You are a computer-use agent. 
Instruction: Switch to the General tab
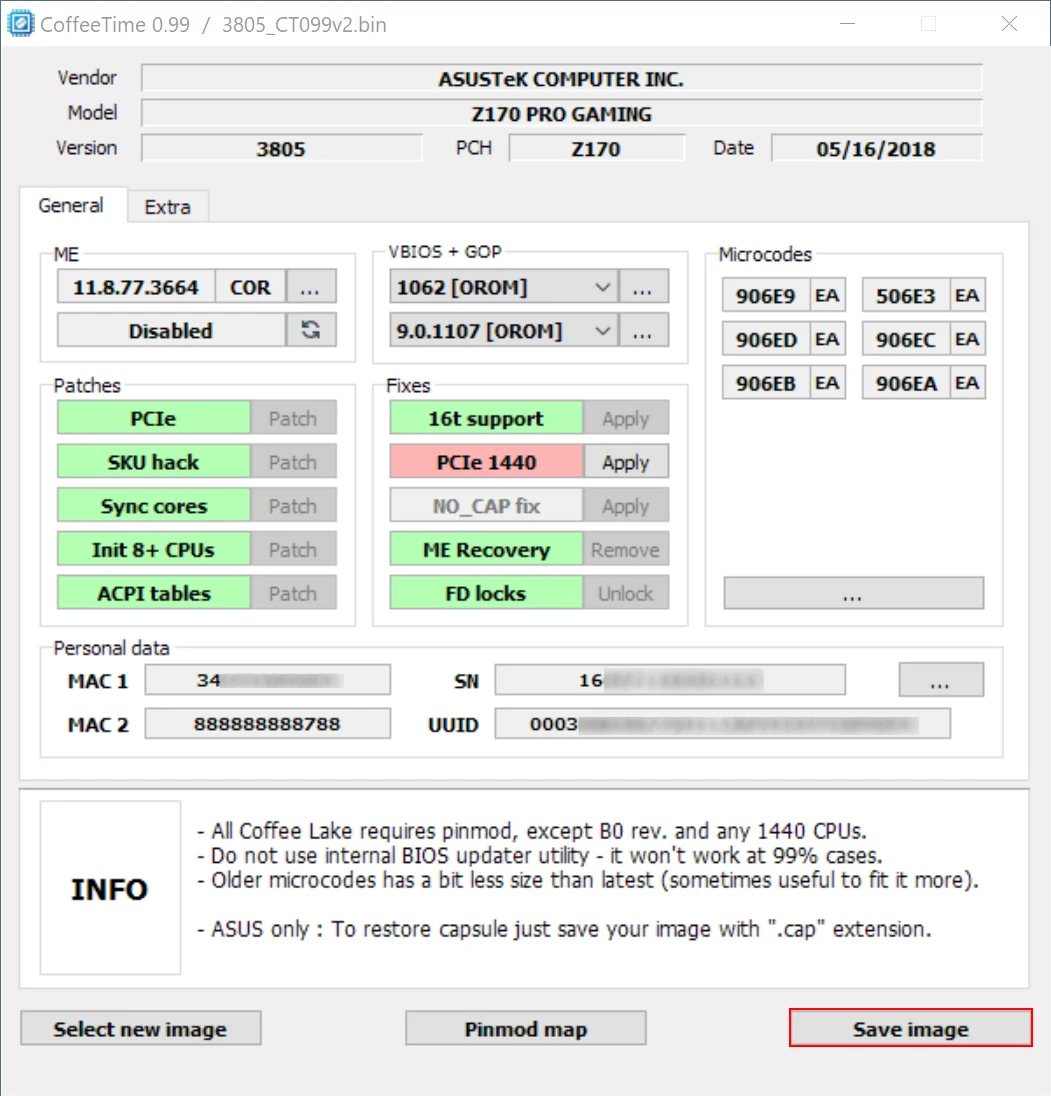[71, 206]
